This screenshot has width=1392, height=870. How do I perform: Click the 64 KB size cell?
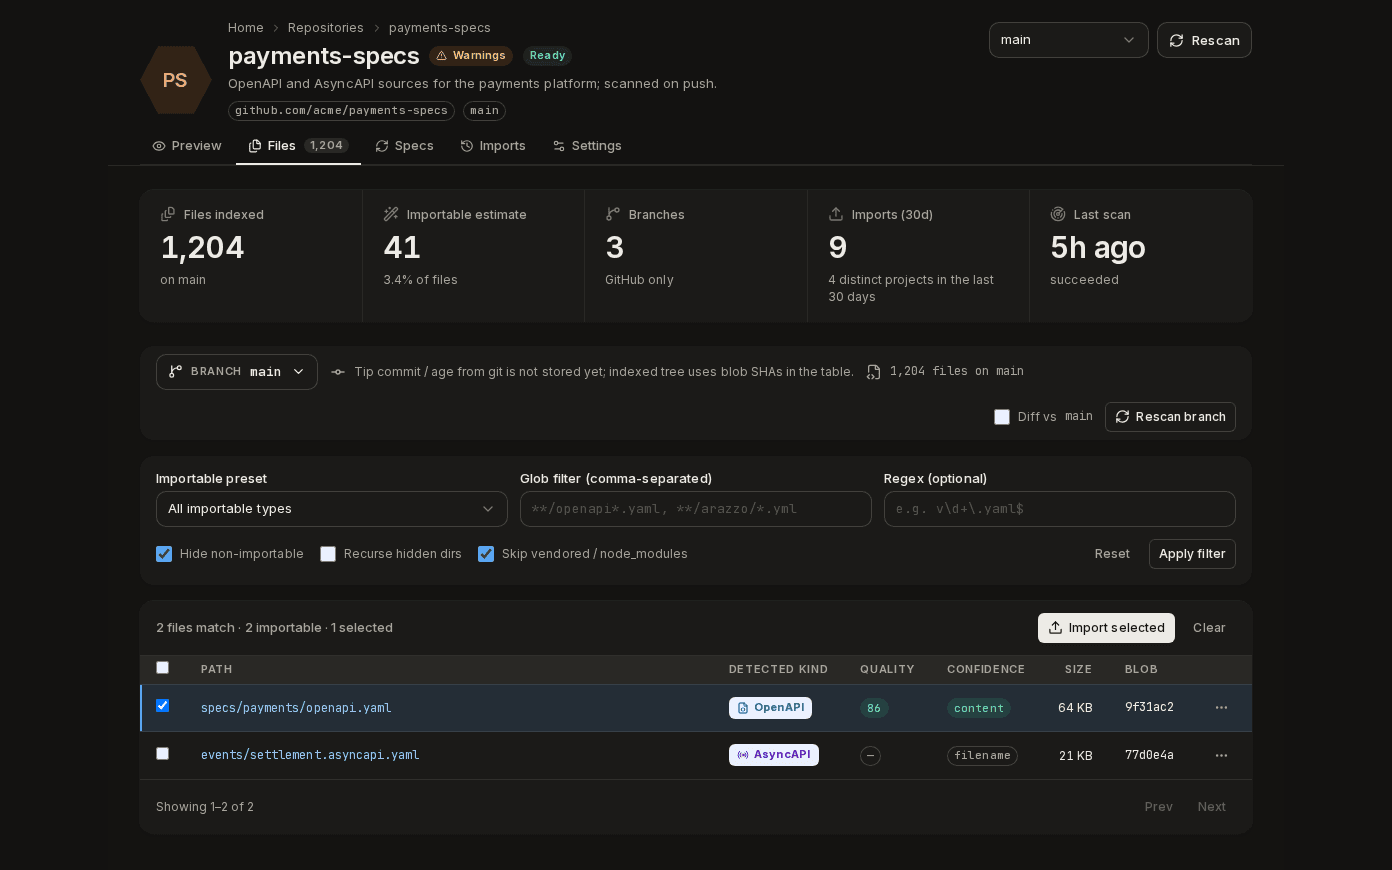click(x=1075, y=708)
